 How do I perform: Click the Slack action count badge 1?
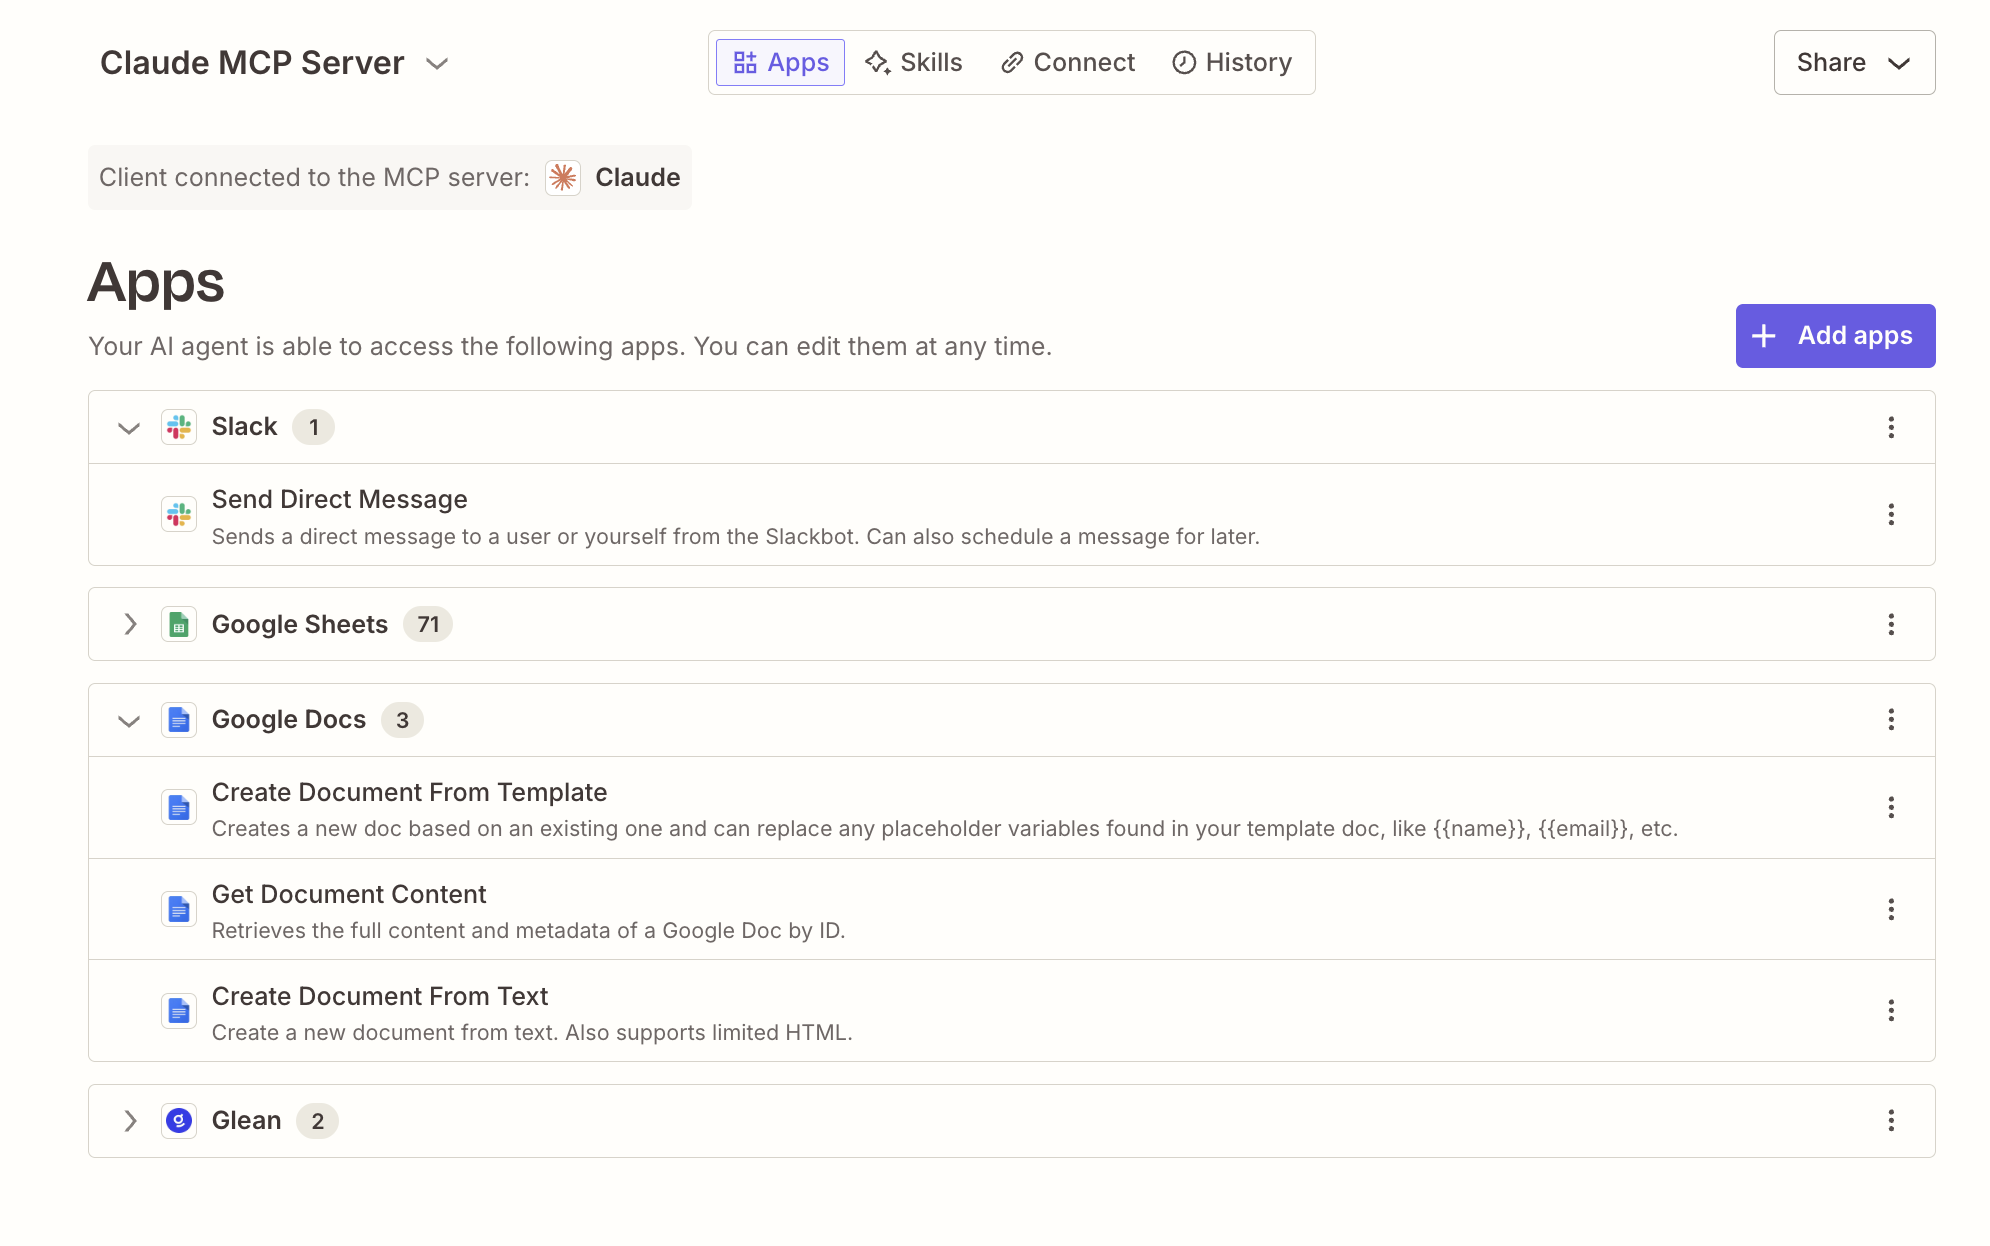(313, 427)
